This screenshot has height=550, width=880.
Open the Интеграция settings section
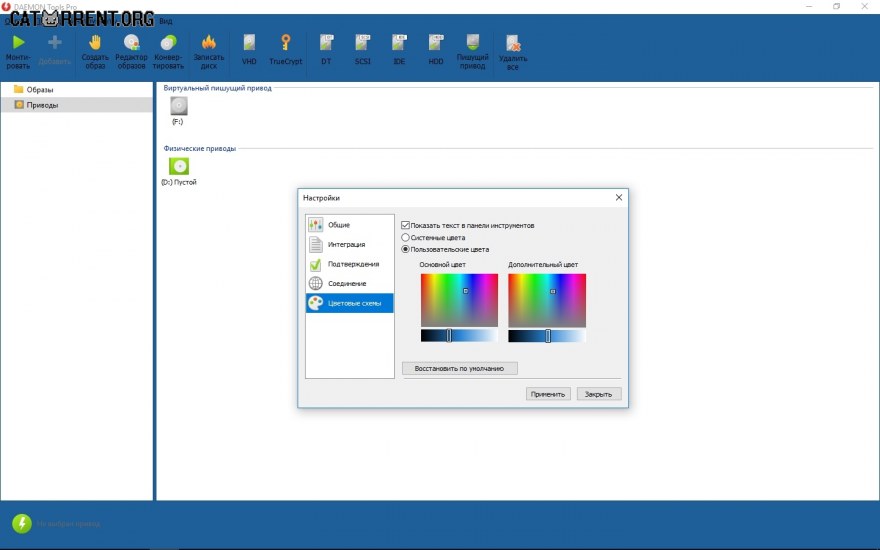[350, 244]
